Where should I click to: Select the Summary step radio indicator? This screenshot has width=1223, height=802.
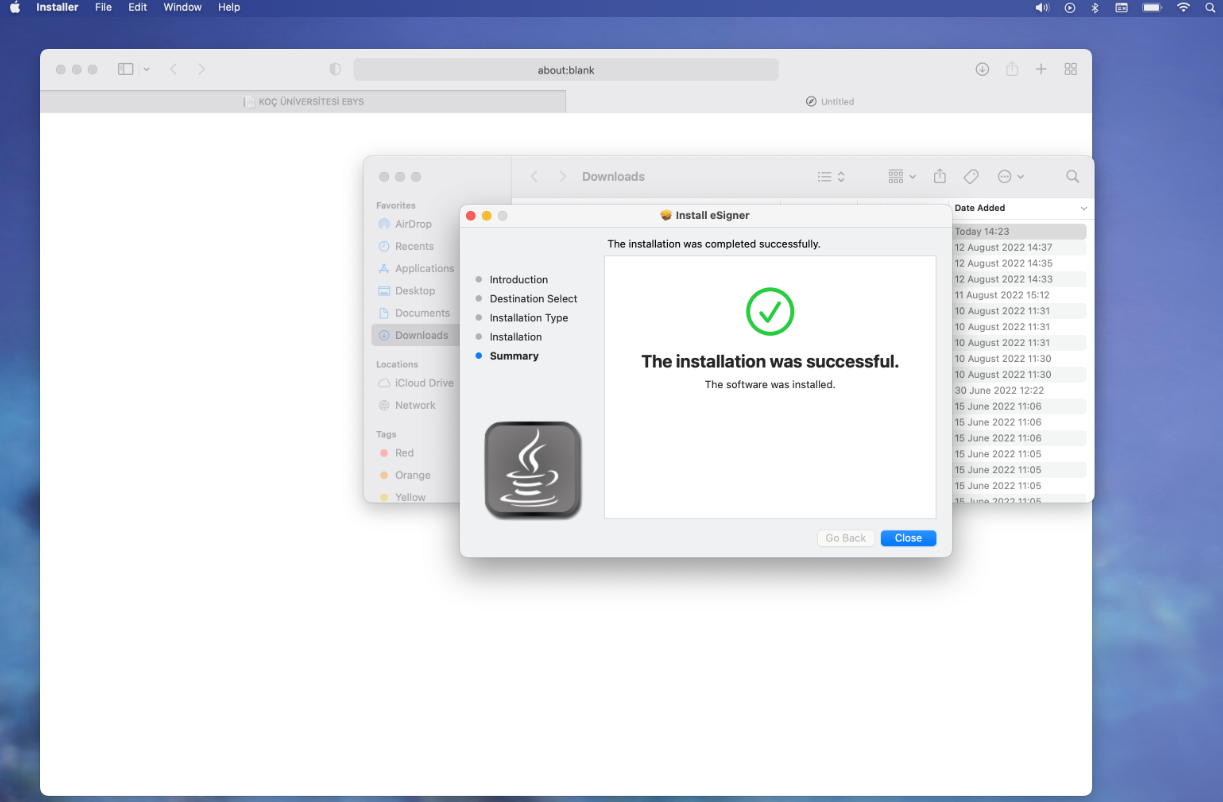point(478,355)
